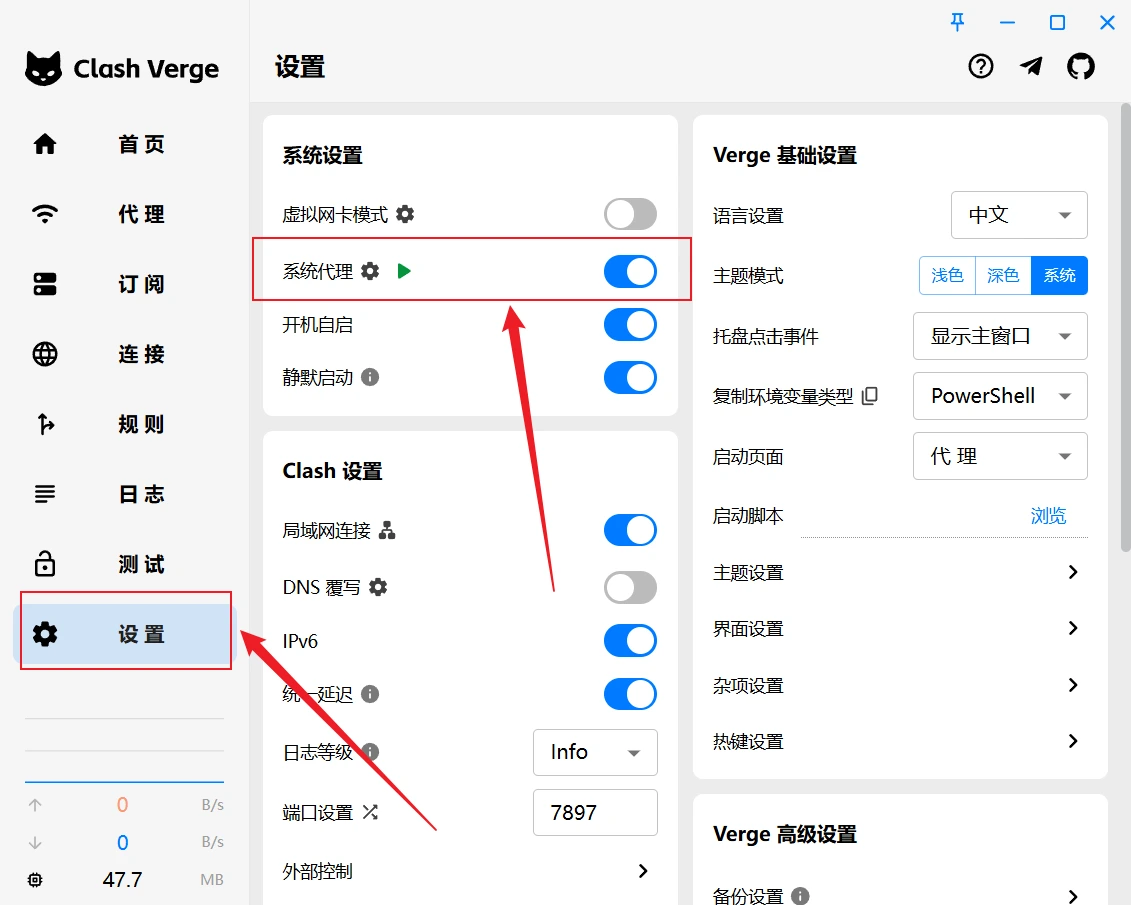
Task: Click the green play icon beside 系统代理
Action: click(x=404, y=271)
